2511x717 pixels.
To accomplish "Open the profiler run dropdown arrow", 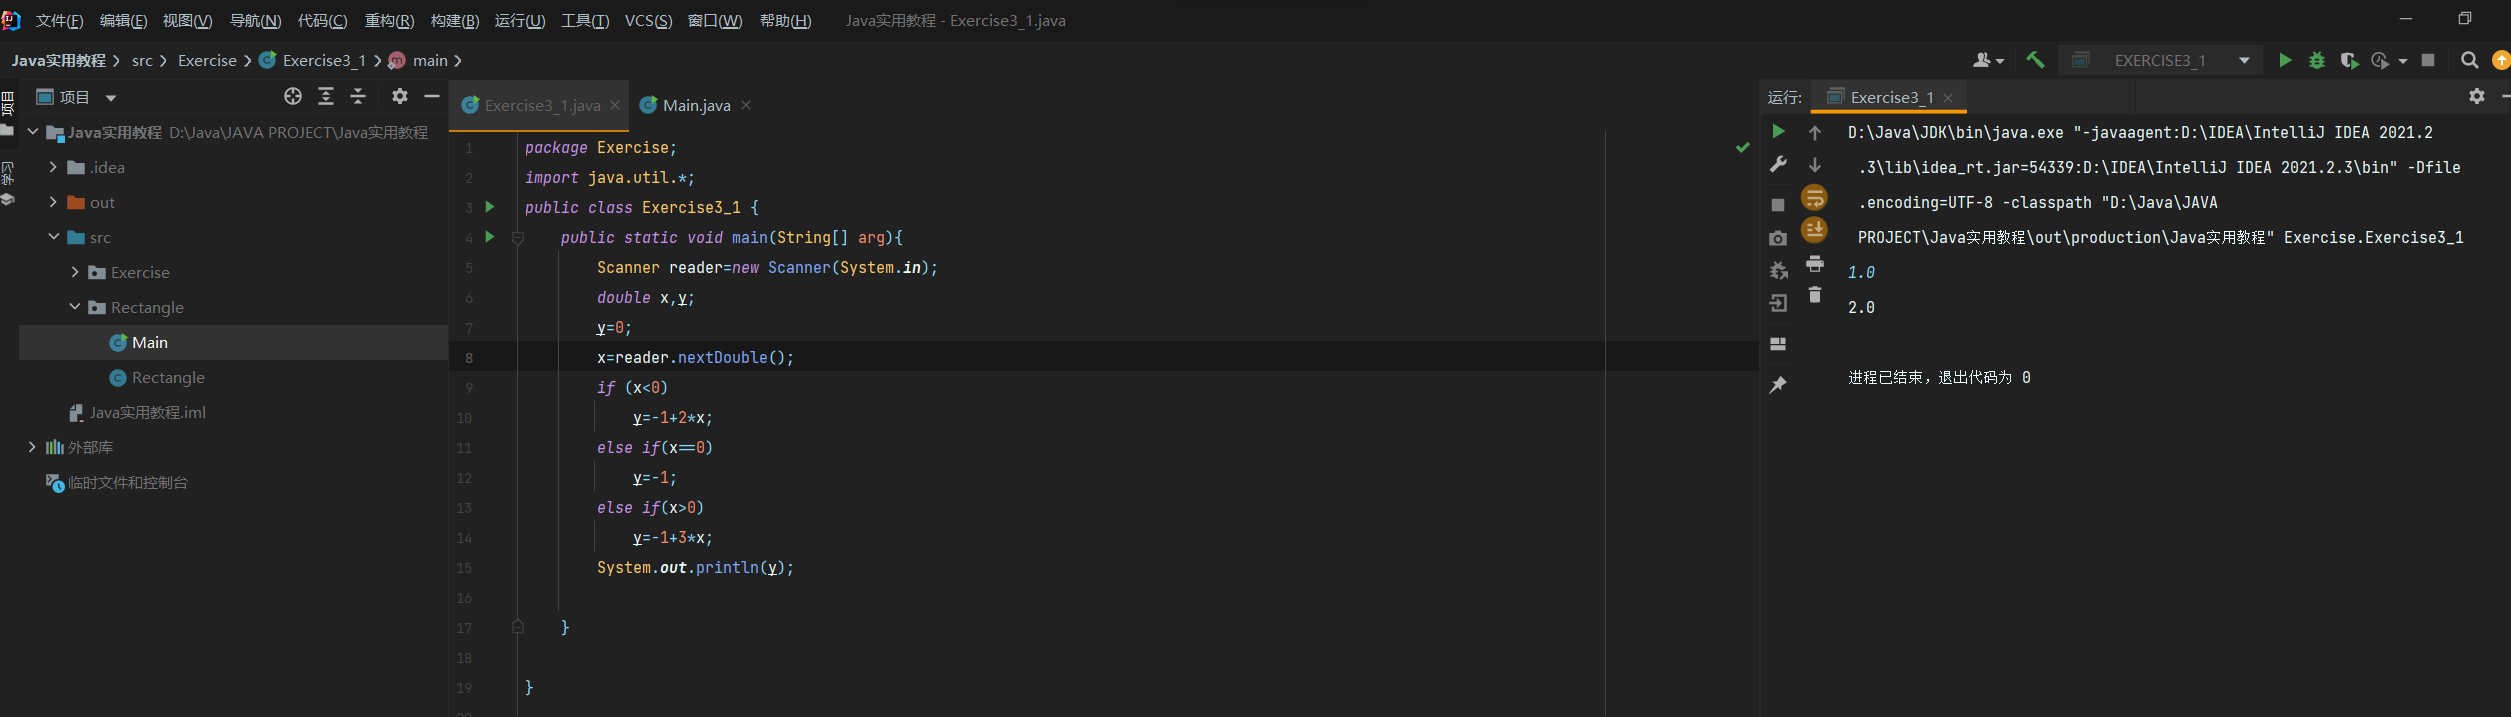I will 2403,61.
